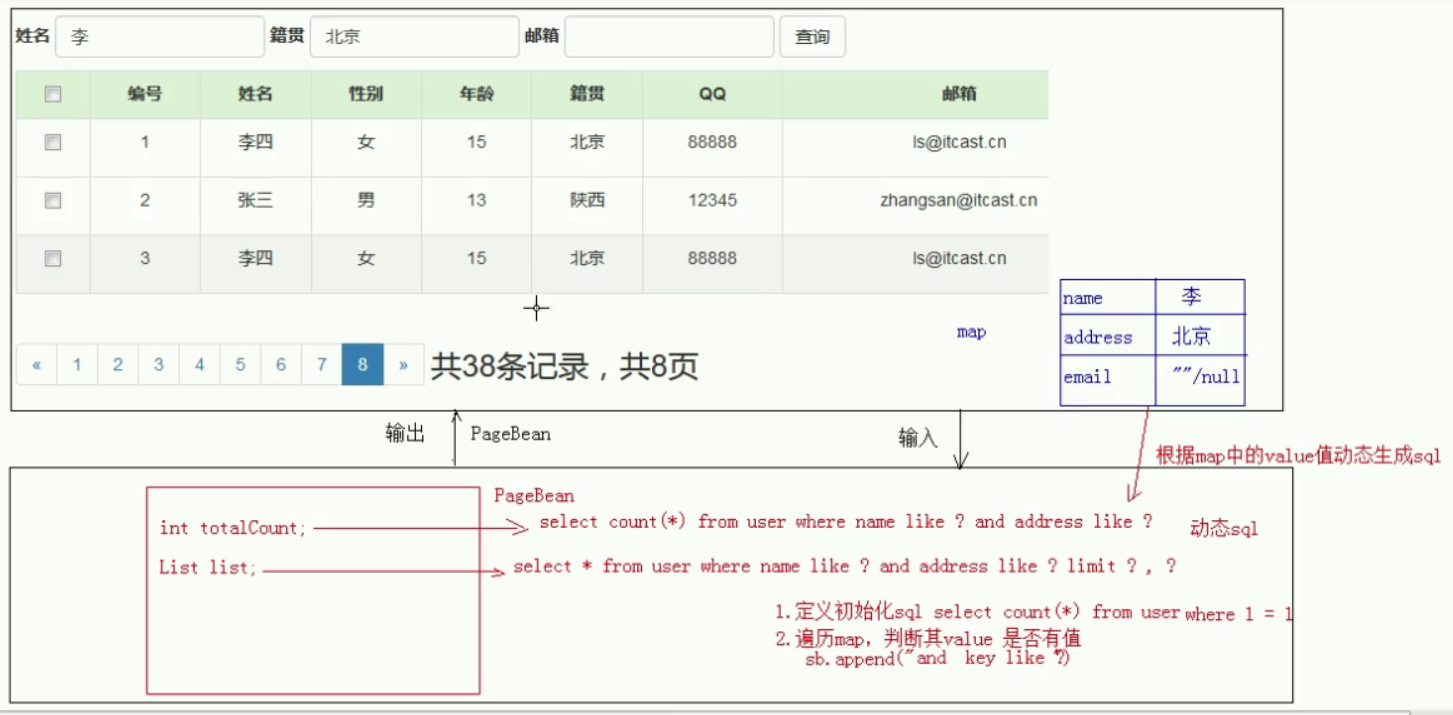This screenshot has width=1453, height=715.
Task: Click the 年龄 column header
Action: pyautogui.click(x=476, y=95)
